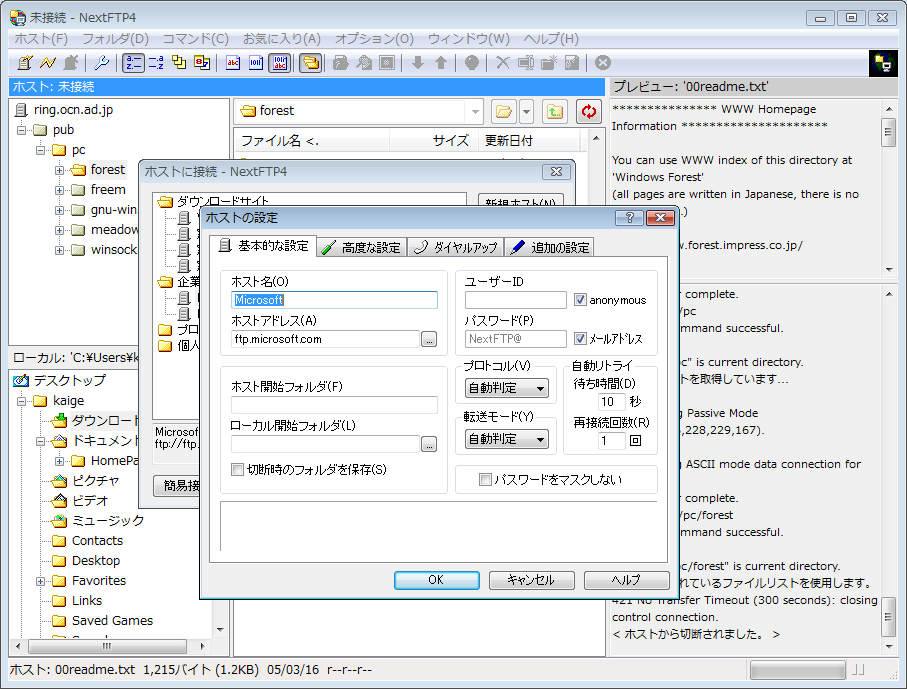Open the ホスト(F) menu
The height and width of the screenshot is (689, 907).
coord(41,39)
